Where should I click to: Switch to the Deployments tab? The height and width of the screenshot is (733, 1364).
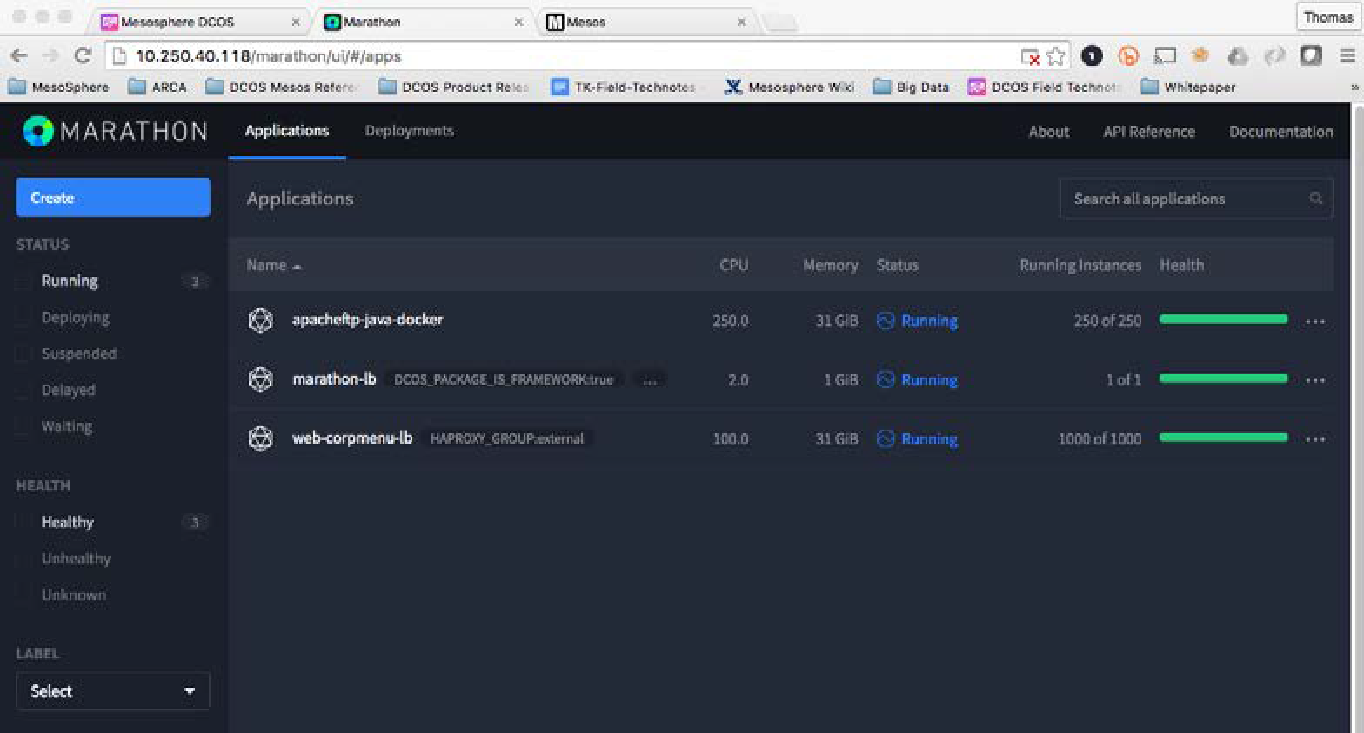coord(409,131)
